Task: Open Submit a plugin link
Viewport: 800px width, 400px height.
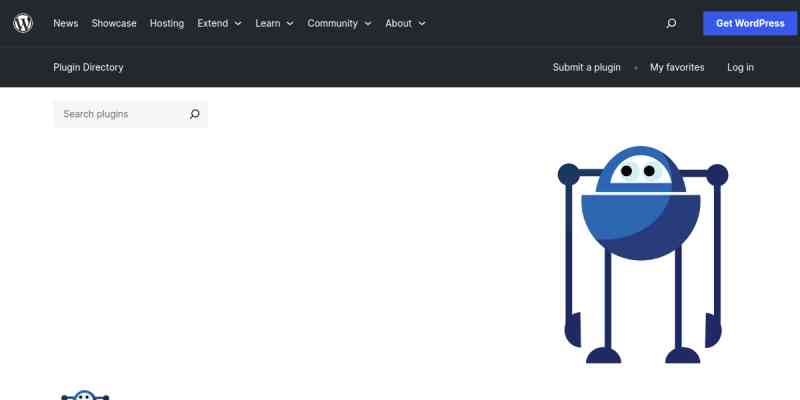Action: [586, 67]
